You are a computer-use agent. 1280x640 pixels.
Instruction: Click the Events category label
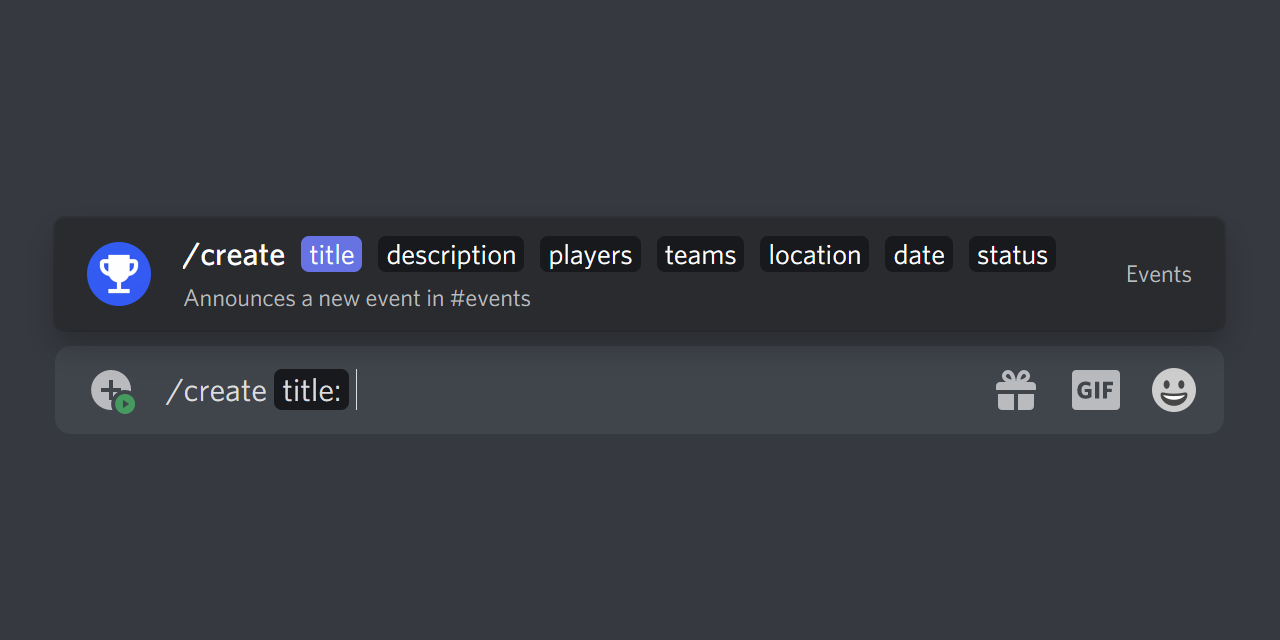pyautogui.click(x=1158, y=274)
